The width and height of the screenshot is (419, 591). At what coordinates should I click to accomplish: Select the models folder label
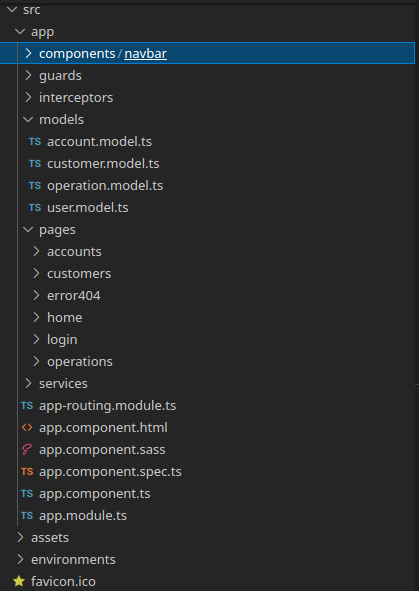tap(61, 119)
